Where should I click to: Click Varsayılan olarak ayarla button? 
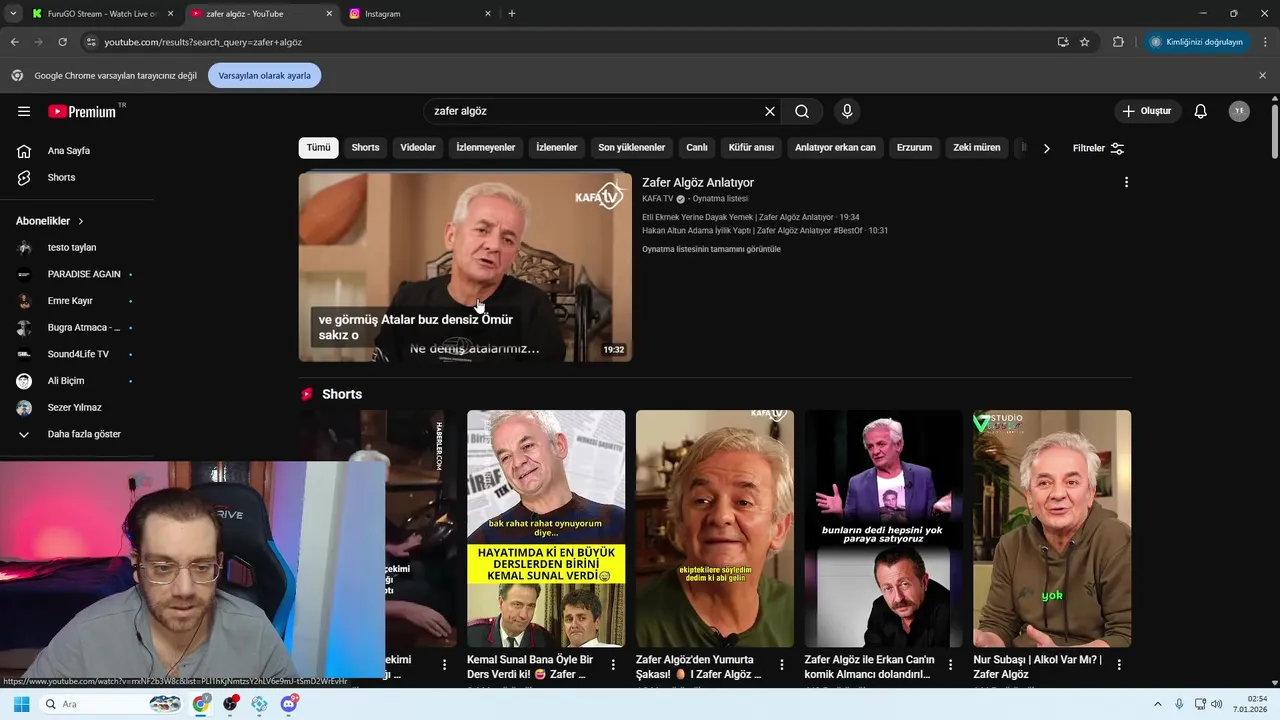pos(264,75)
